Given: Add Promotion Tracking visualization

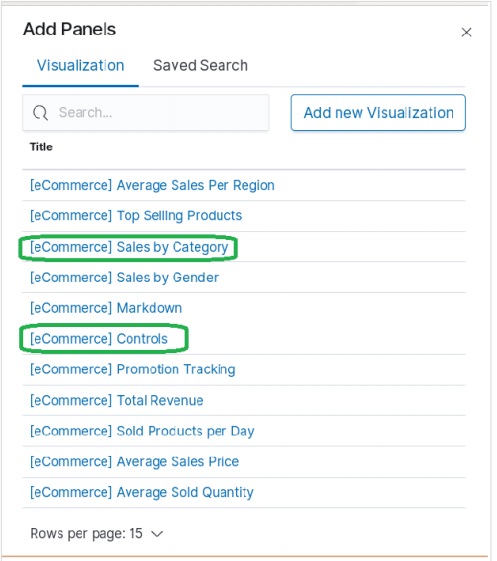Looking at the screenshot, I should [x=133, y=370].
